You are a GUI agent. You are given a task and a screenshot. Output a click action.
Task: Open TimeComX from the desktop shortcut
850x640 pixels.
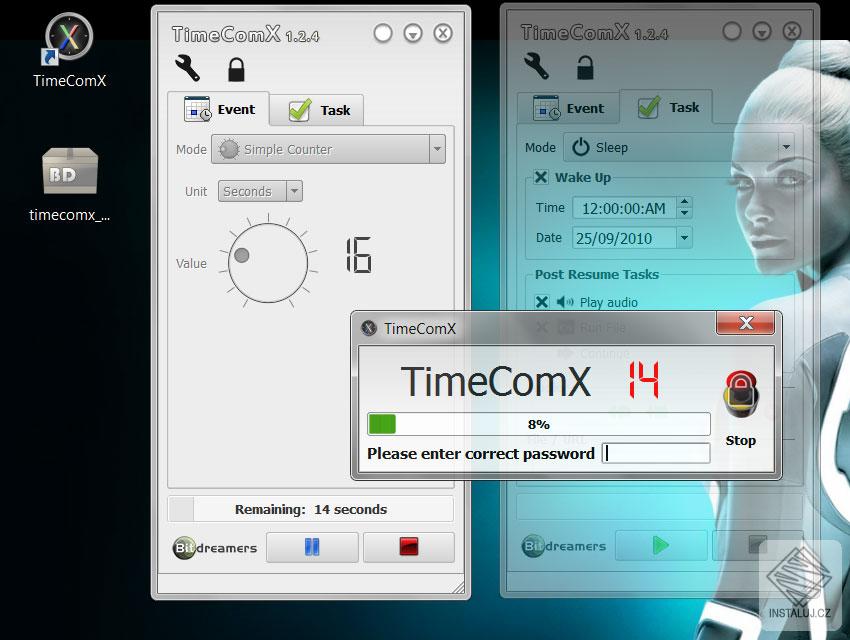coord(68,40)
